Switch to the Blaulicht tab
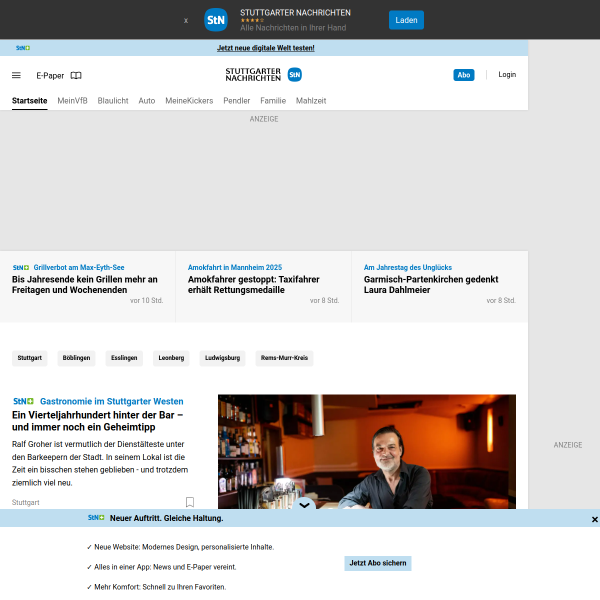This screenshot has height=600, width=600. [x=113, y=101]
